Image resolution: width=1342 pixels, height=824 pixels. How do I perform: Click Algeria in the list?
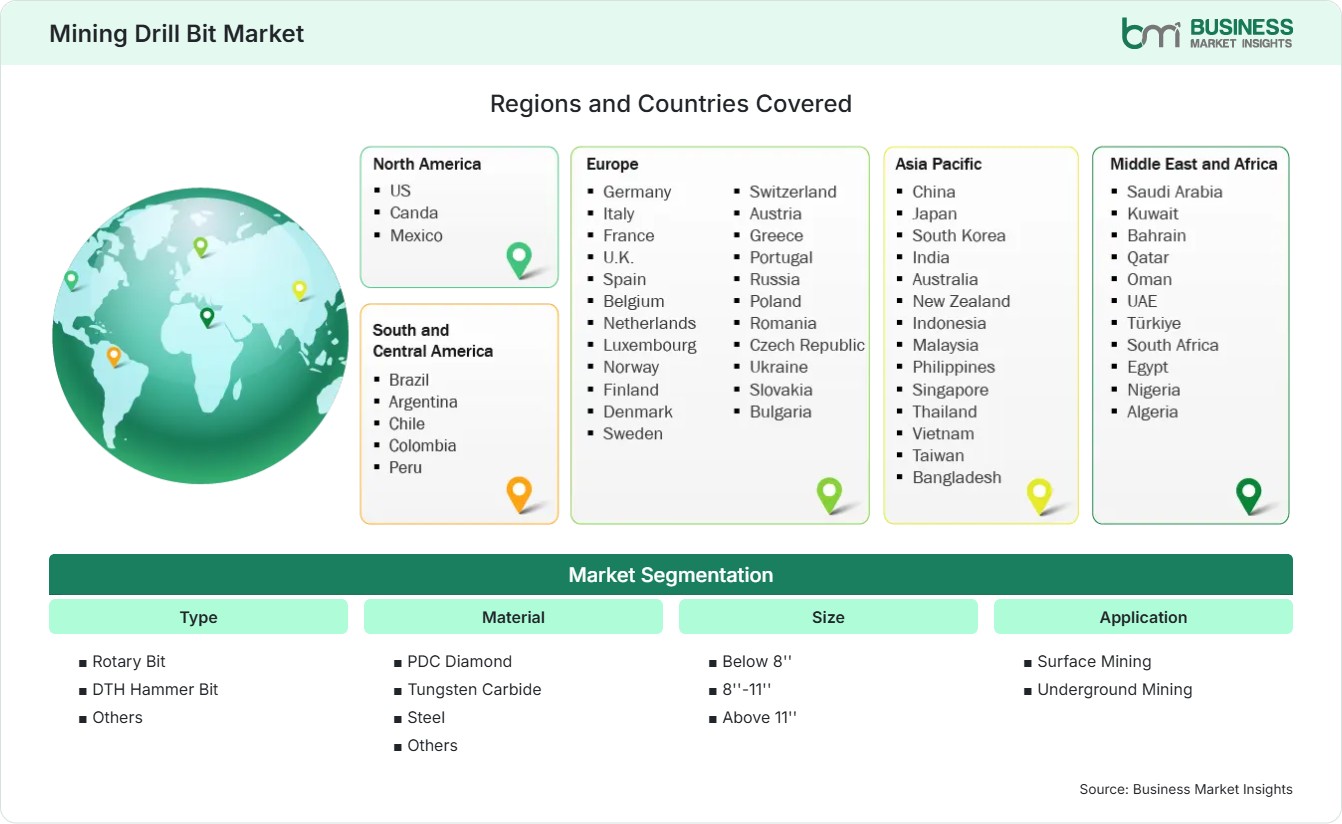click(x=1152, y=411)
